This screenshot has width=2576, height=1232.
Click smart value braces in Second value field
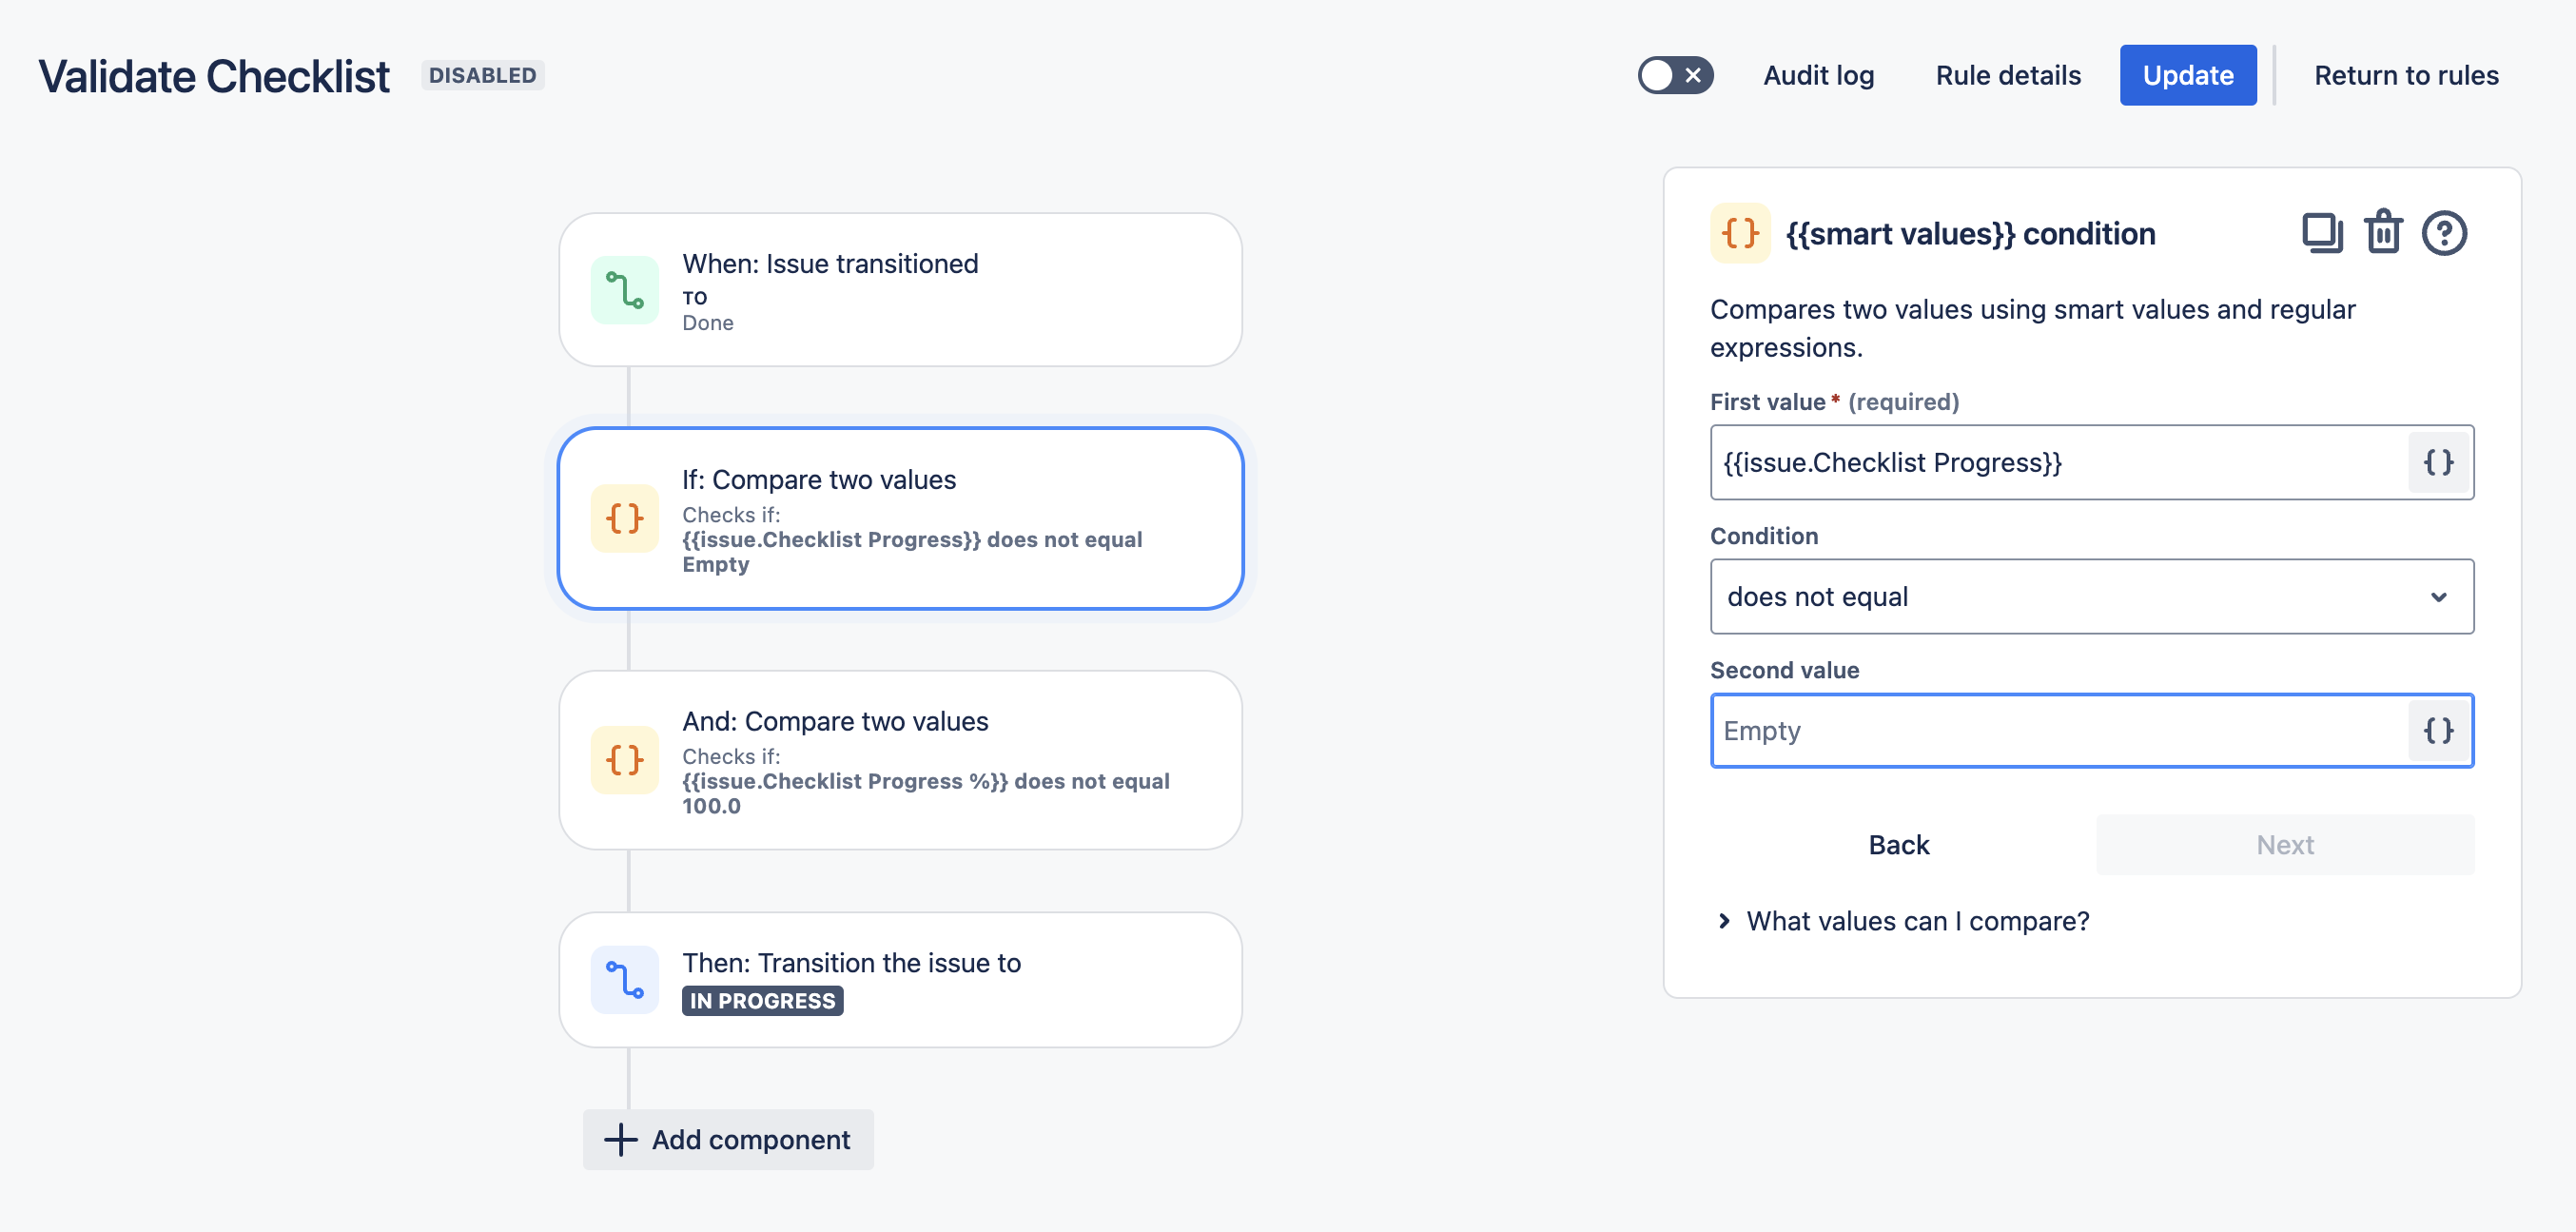[x=2438, y=731]
